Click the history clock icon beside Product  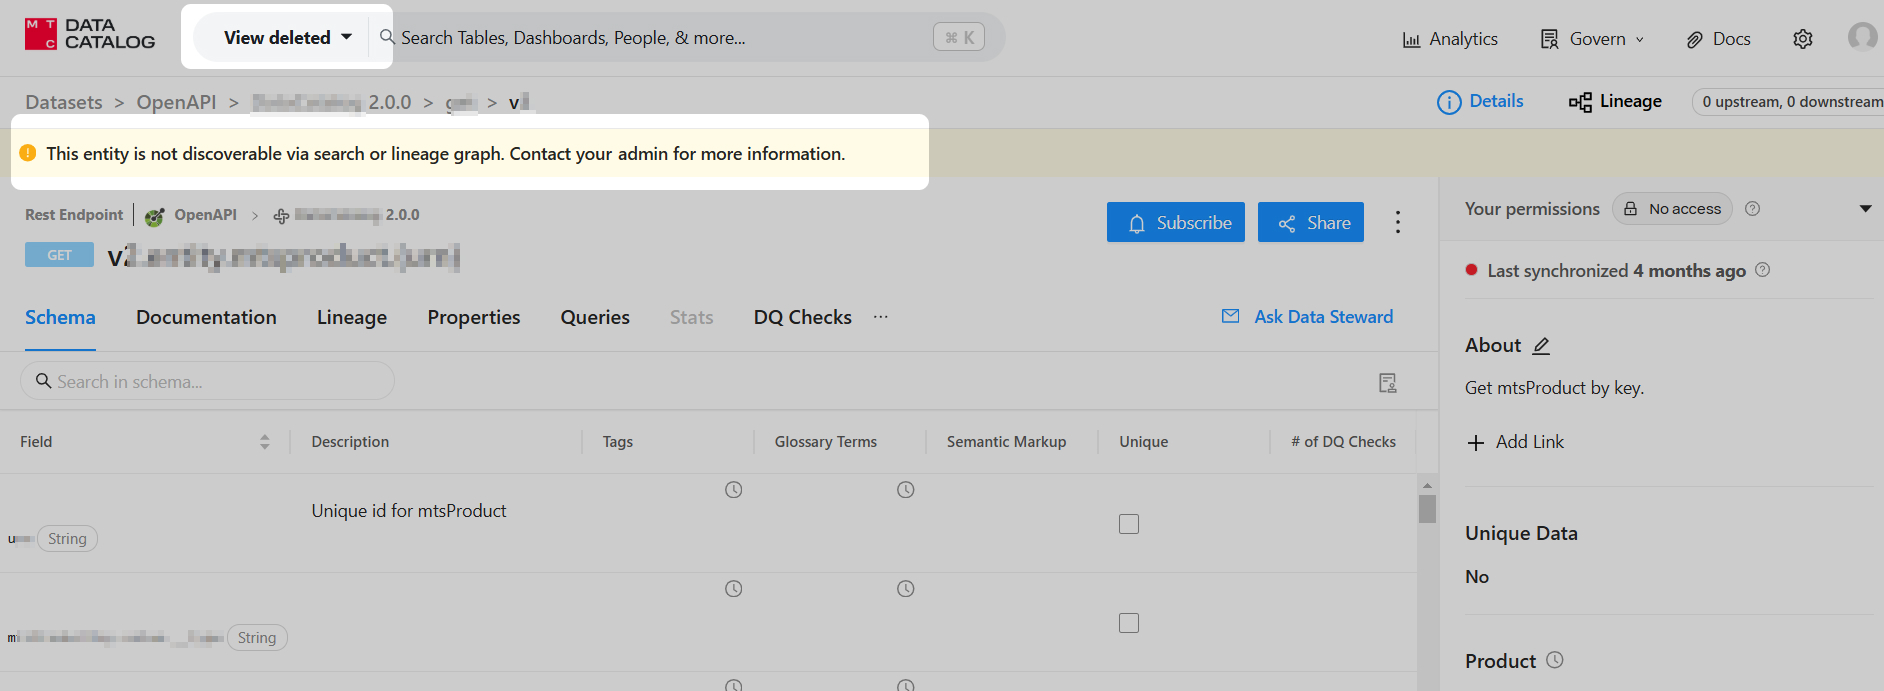[x=1555, y=660]
